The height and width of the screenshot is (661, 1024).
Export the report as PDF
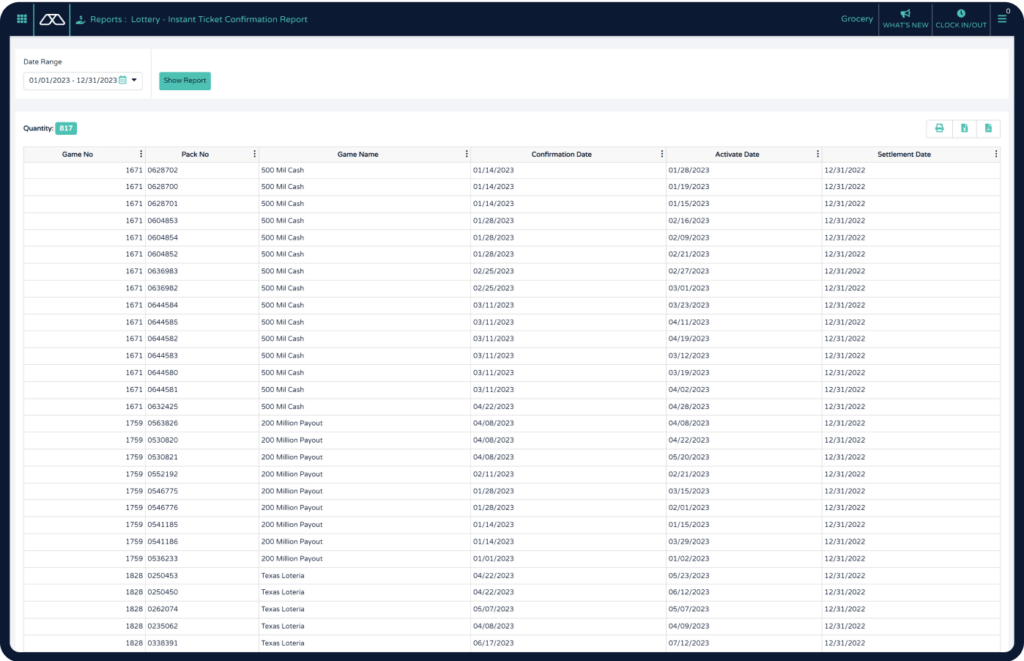987,128
